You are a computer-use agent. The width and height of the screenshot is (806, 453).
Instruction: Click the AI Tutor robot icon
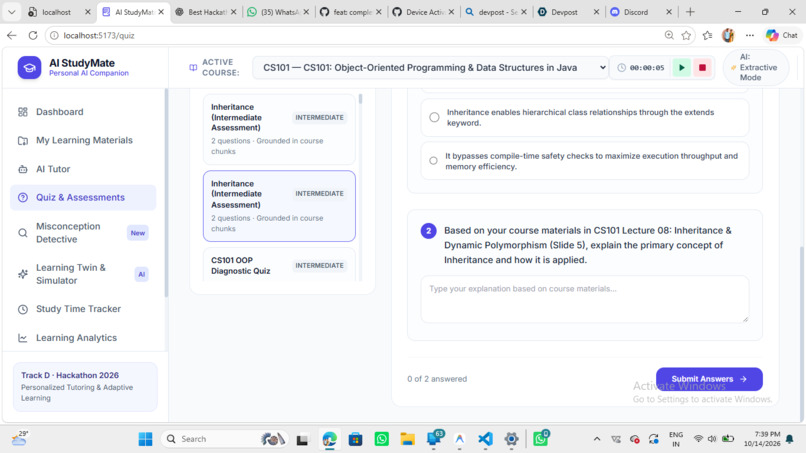pos(23,169)
